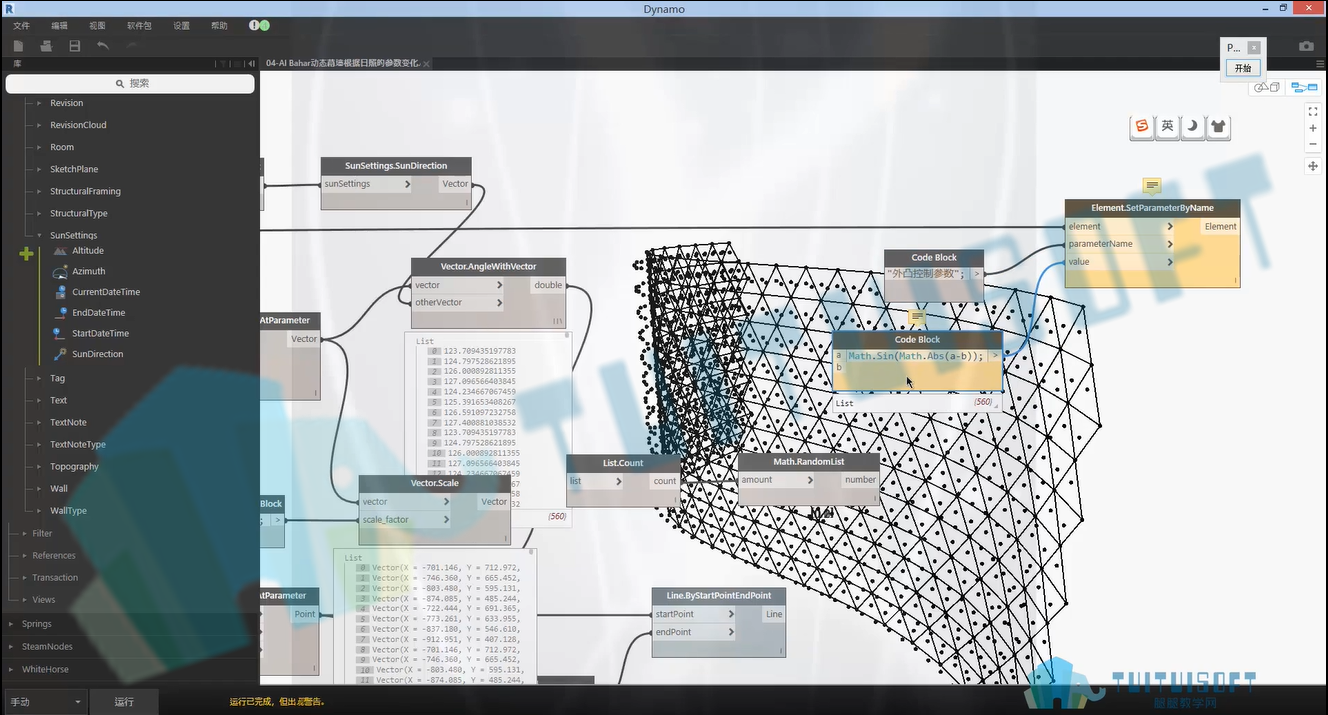Expand the Filter group

click(x=24, y=533)
